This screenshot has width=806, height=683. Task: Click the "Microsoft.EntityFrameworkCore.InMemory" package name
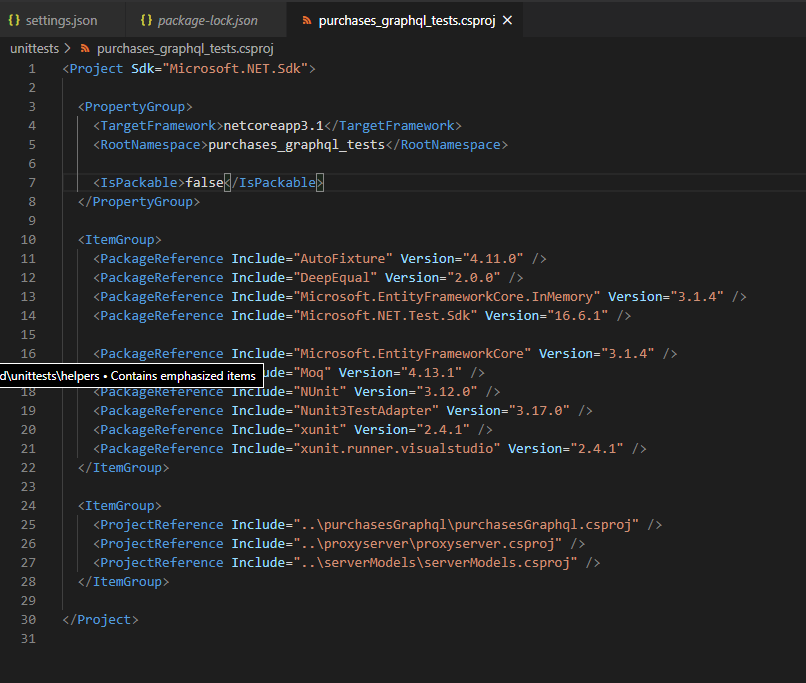click(x=447, y=297)
